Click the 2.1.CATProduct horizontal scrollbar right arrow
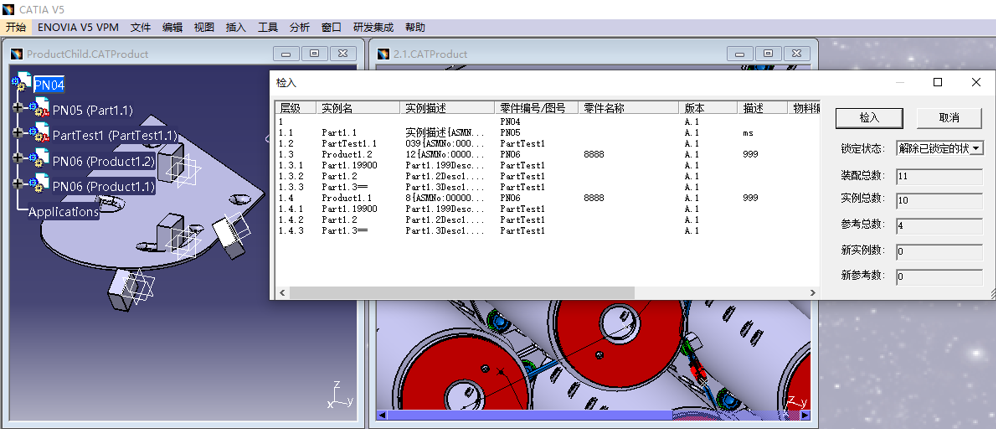 805,415
